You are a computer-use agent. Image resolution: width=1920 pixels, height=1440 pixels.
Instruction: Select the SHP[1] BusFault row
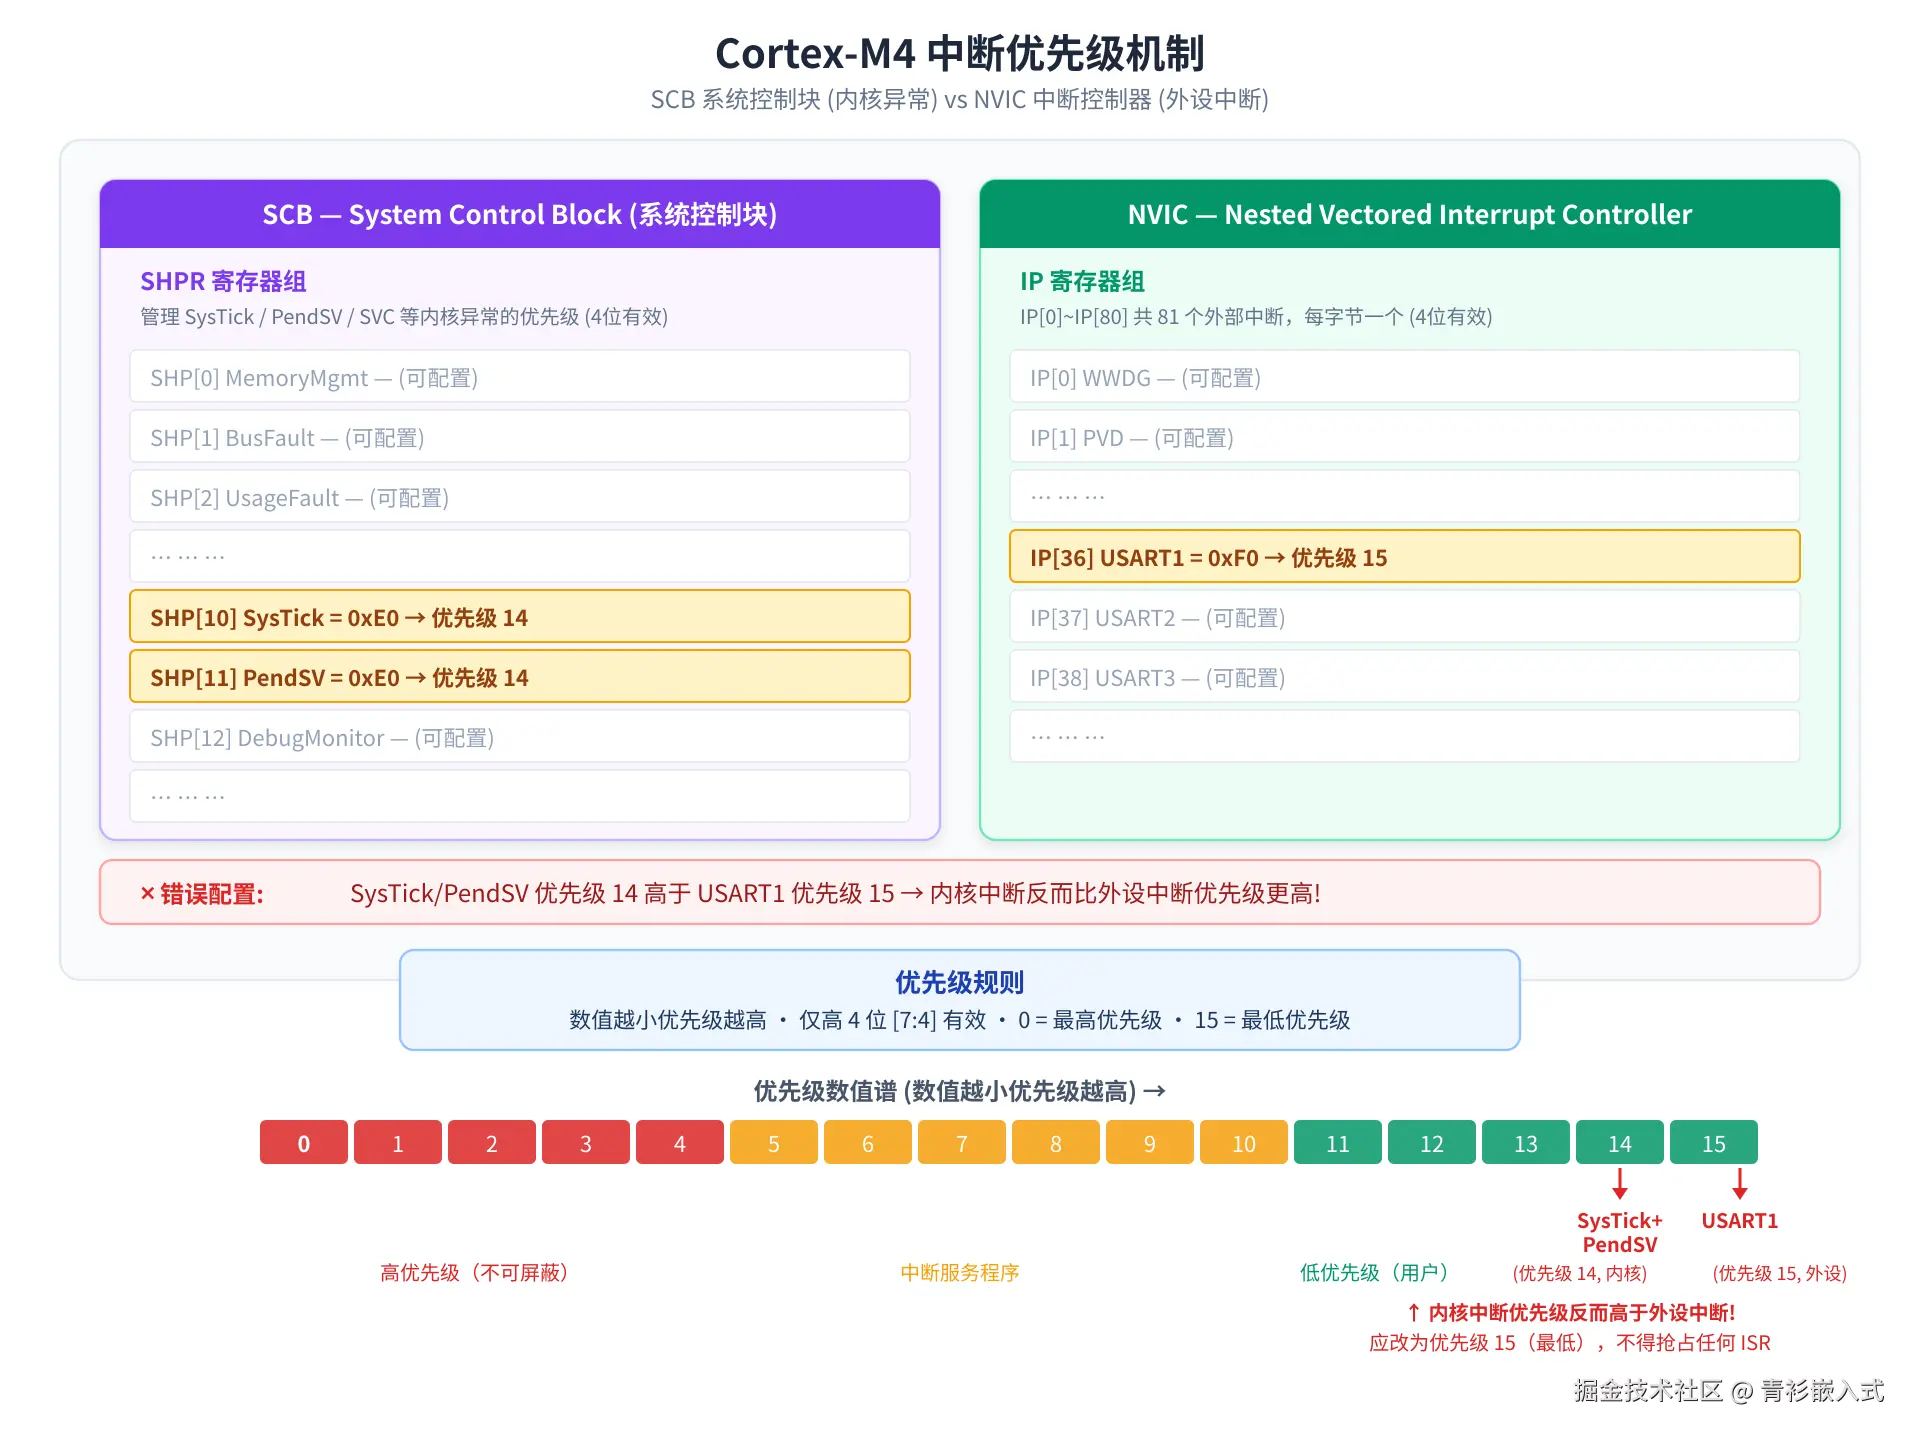tap(520, 437)
